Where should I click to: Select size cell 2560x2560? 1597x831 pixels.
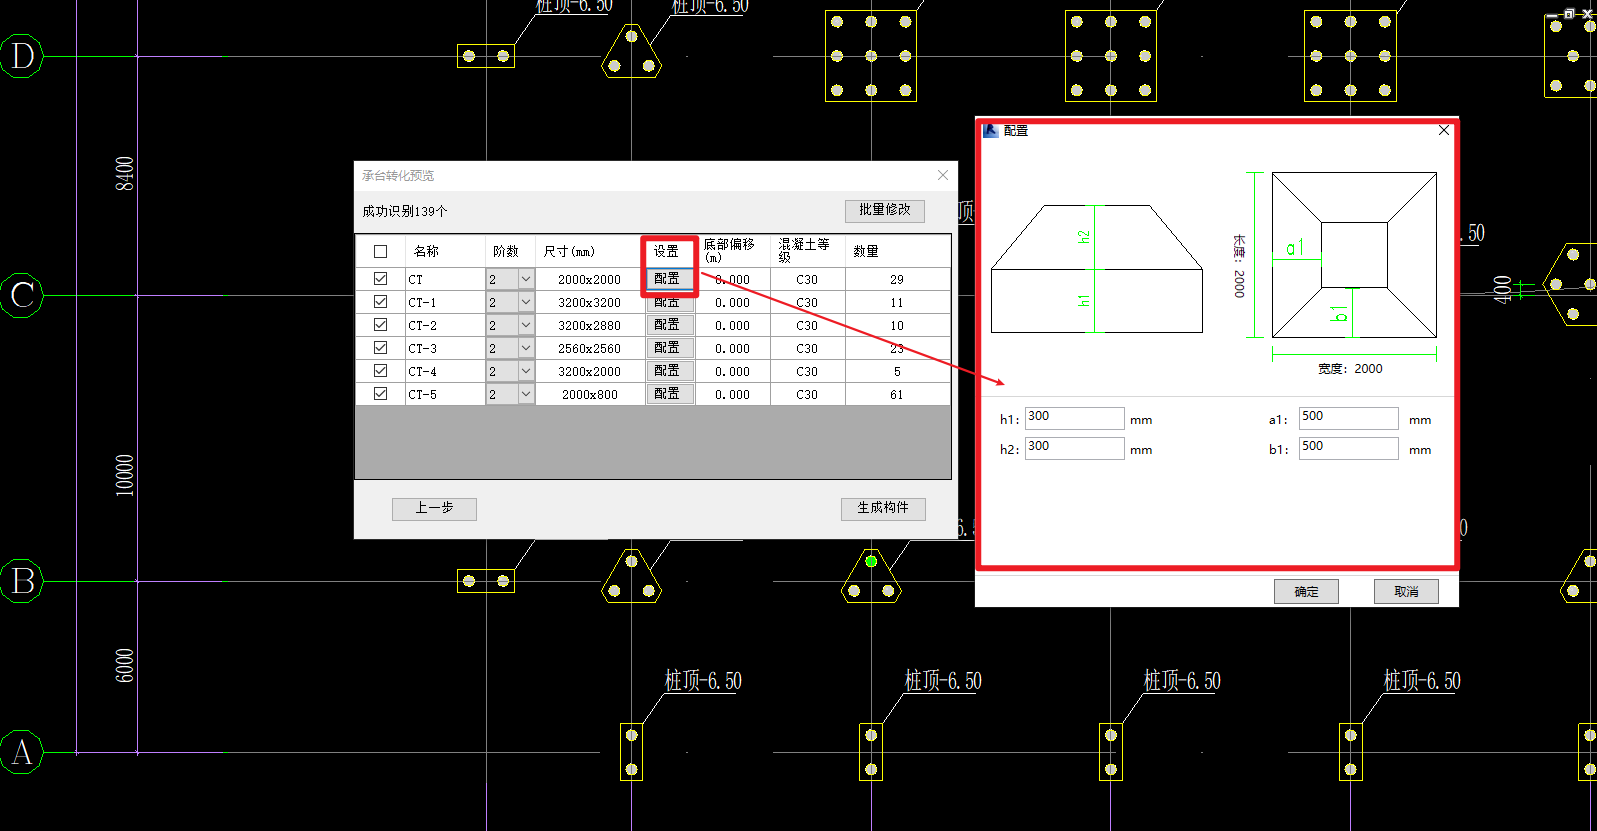pyautogui.click(x=589, y=349)
